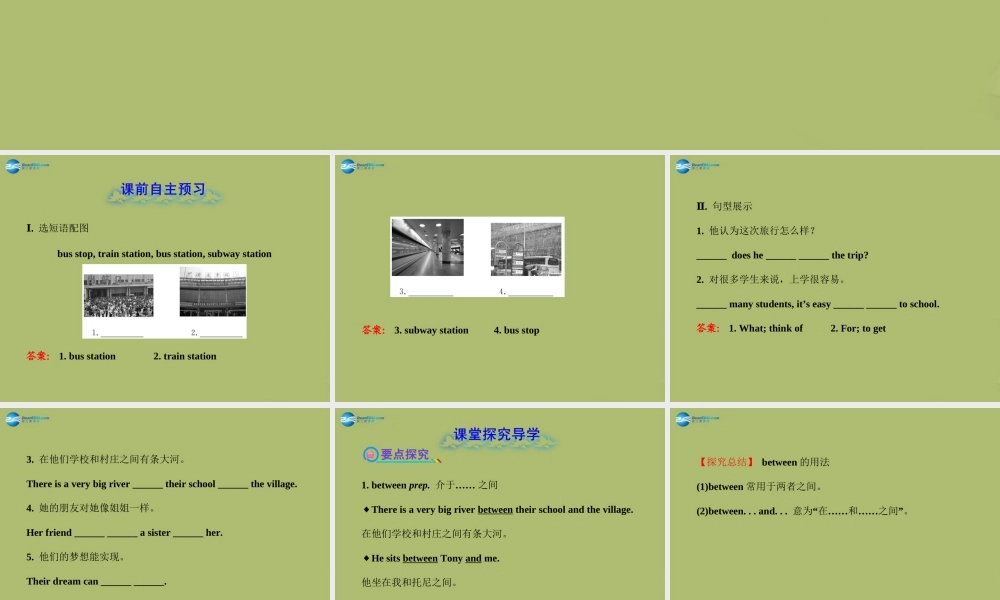The width and height of the screenshot is (1000, 600).
Task: Click the logo on the 课堂探究导学 slide
Action: [362, 419]
